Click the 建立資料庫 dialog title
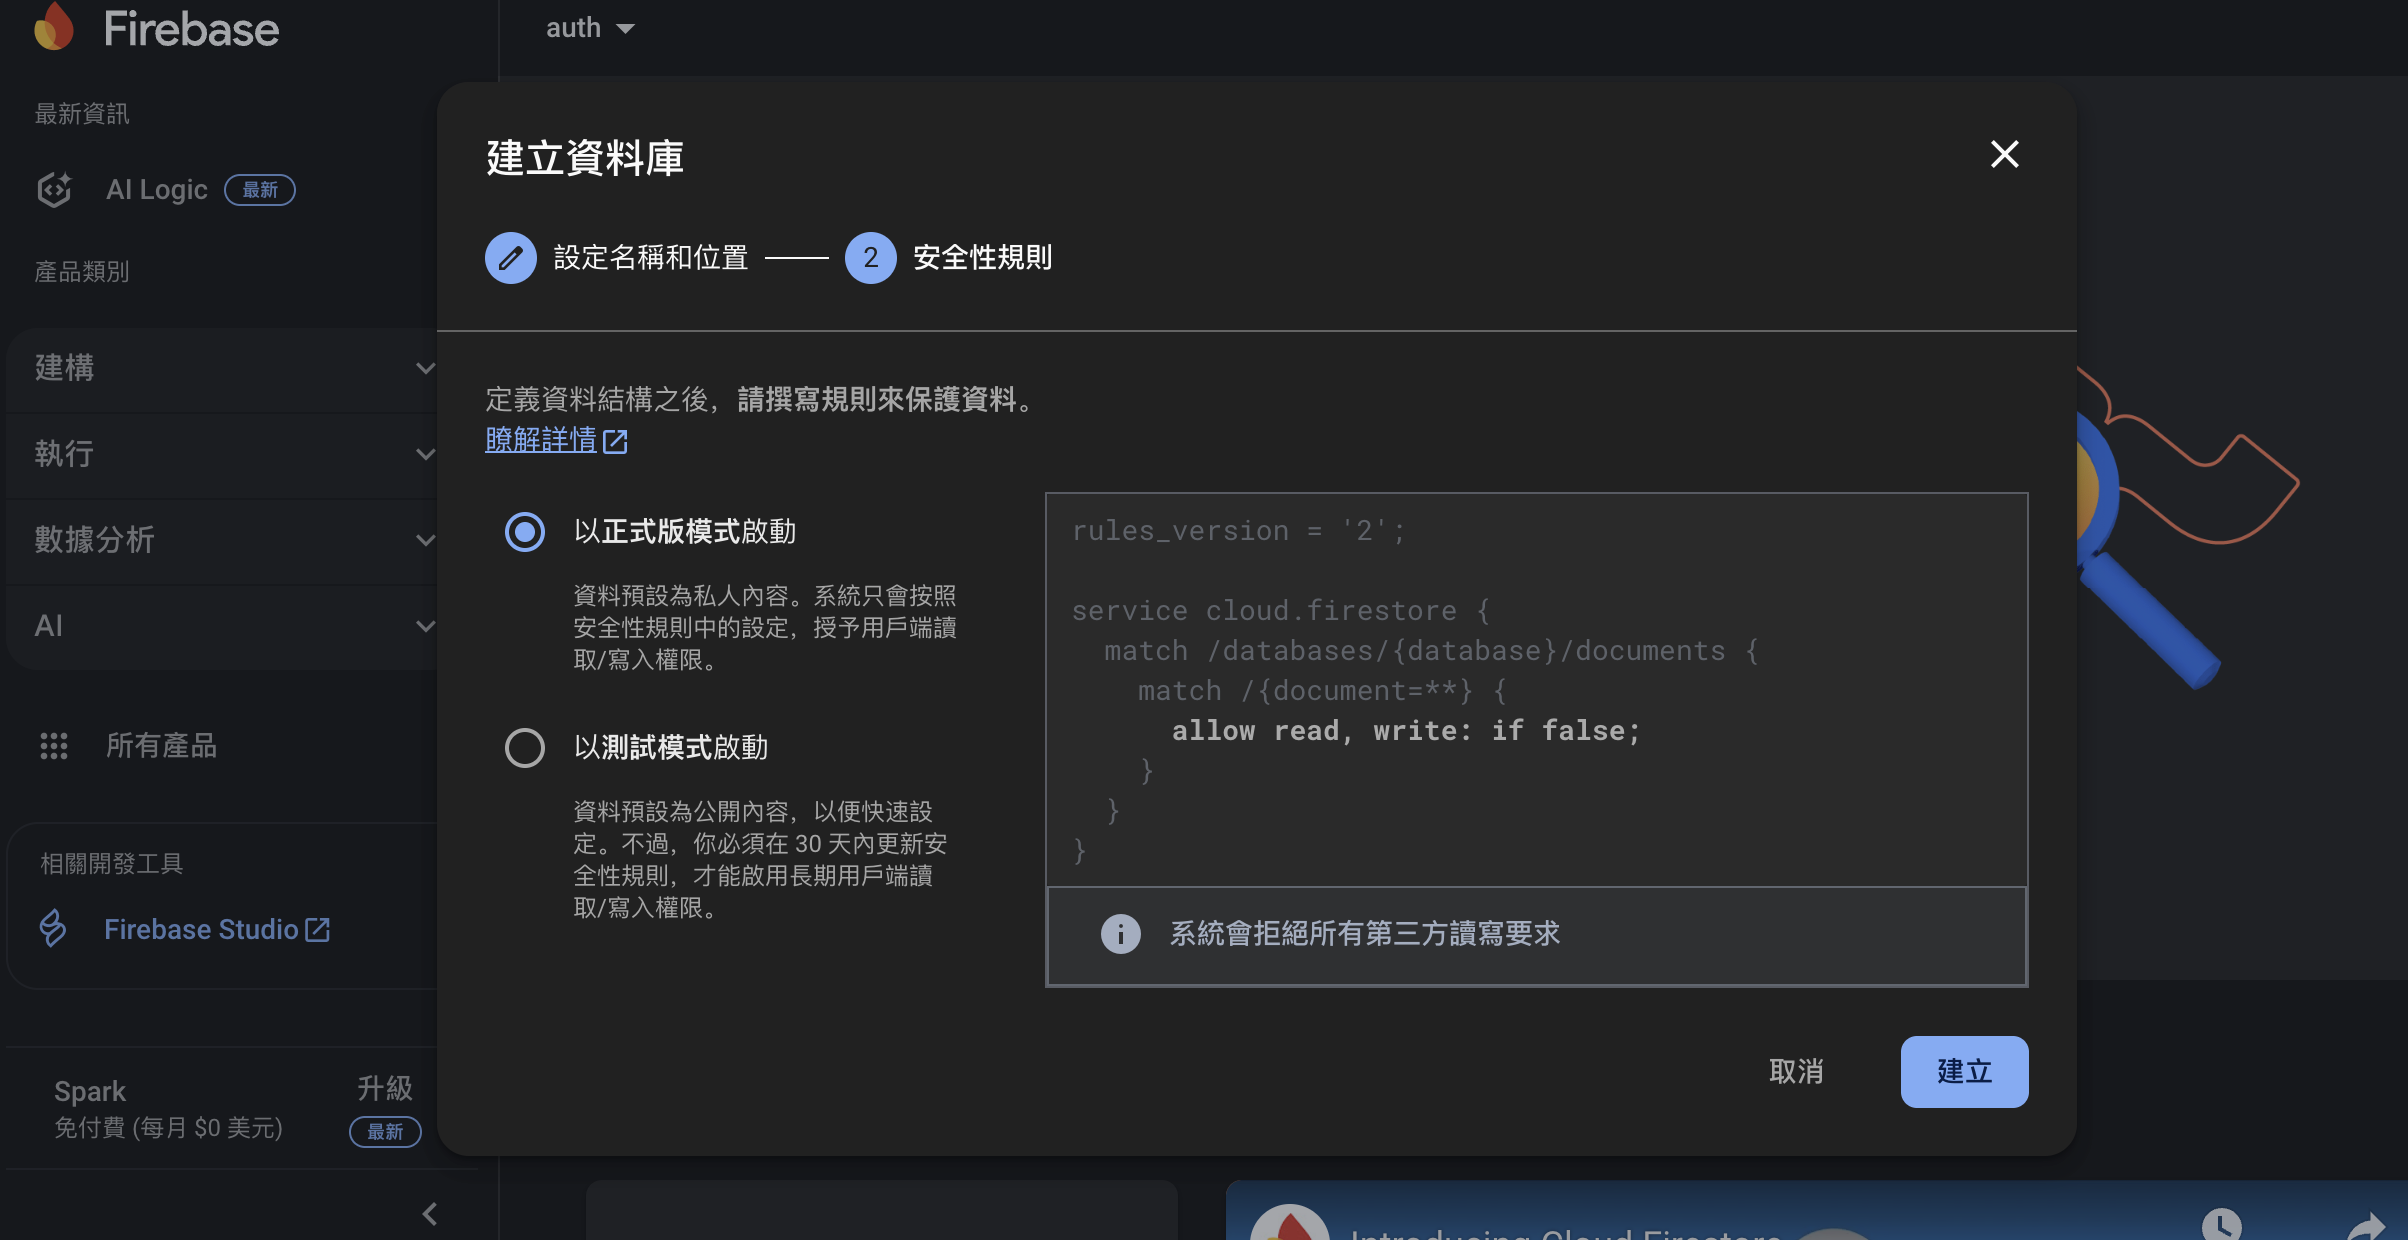The height and width of the screenshot is (1240, 2408). [x=585, y=158]
